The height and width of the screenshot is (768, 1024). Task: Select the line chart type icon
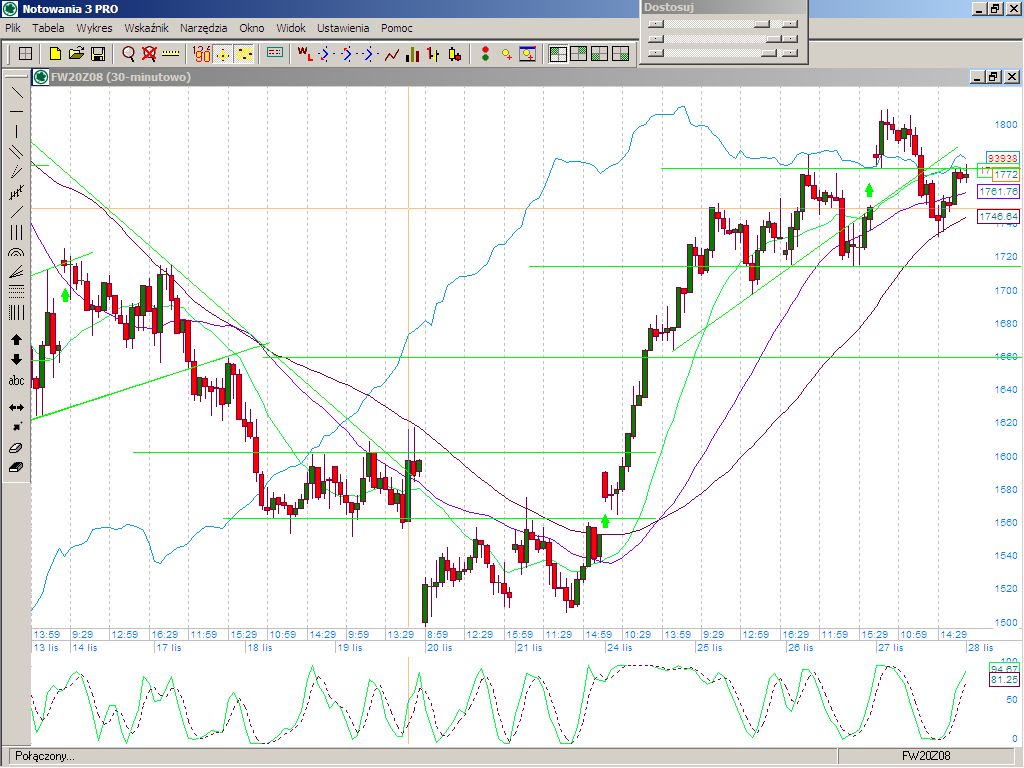pyautogui.click(x=392, y=54)
